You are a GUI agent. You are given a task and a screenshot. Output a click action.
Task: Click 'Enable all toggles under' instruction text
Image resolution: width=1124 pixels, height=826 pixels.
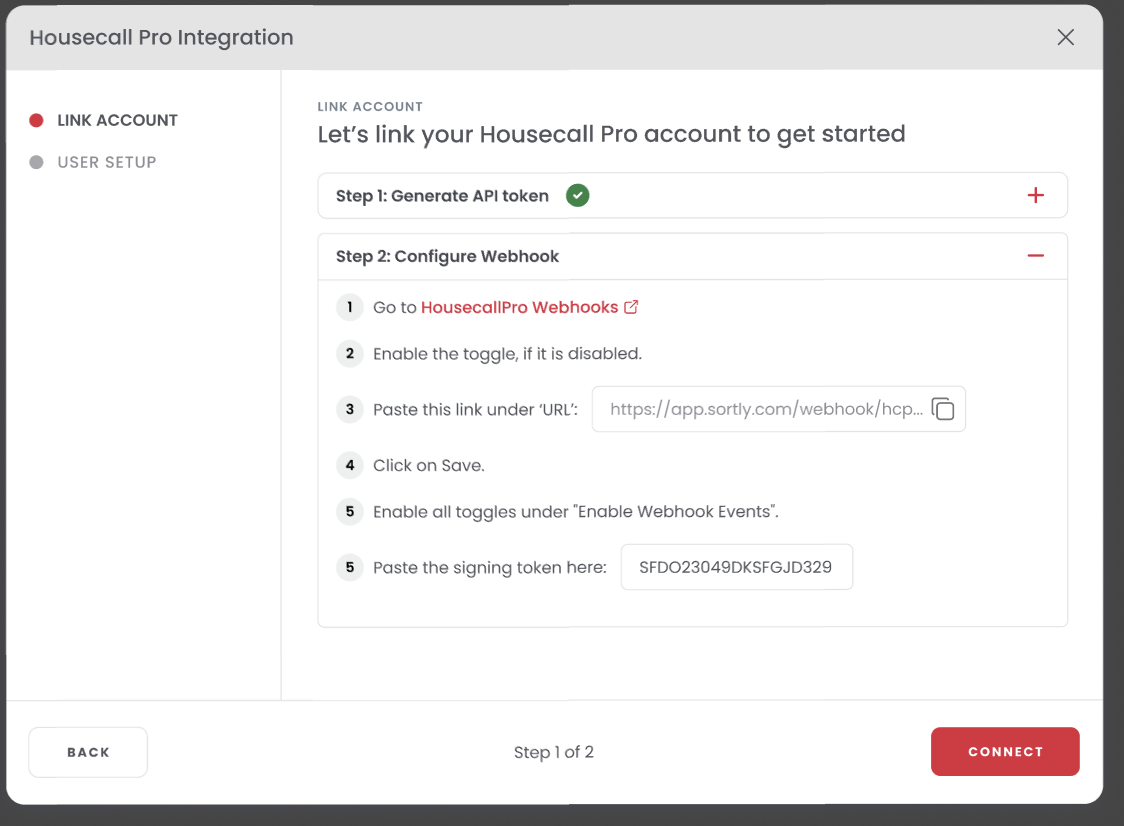click(x=576, y=512)
